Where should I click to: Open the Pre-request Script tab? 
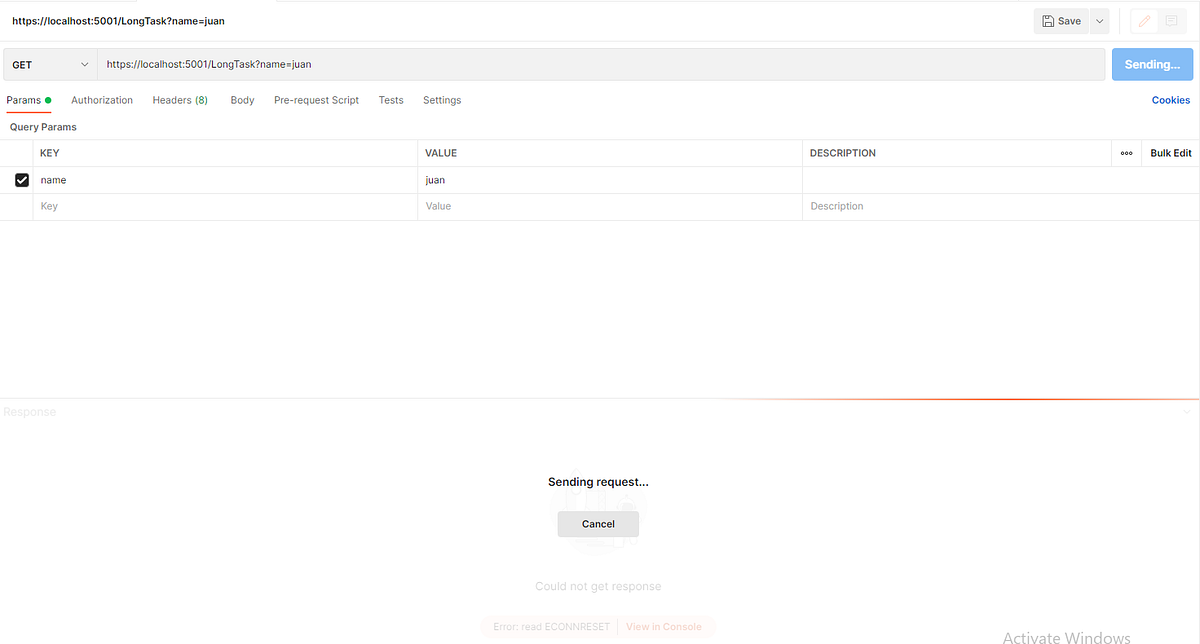(316, 99)
